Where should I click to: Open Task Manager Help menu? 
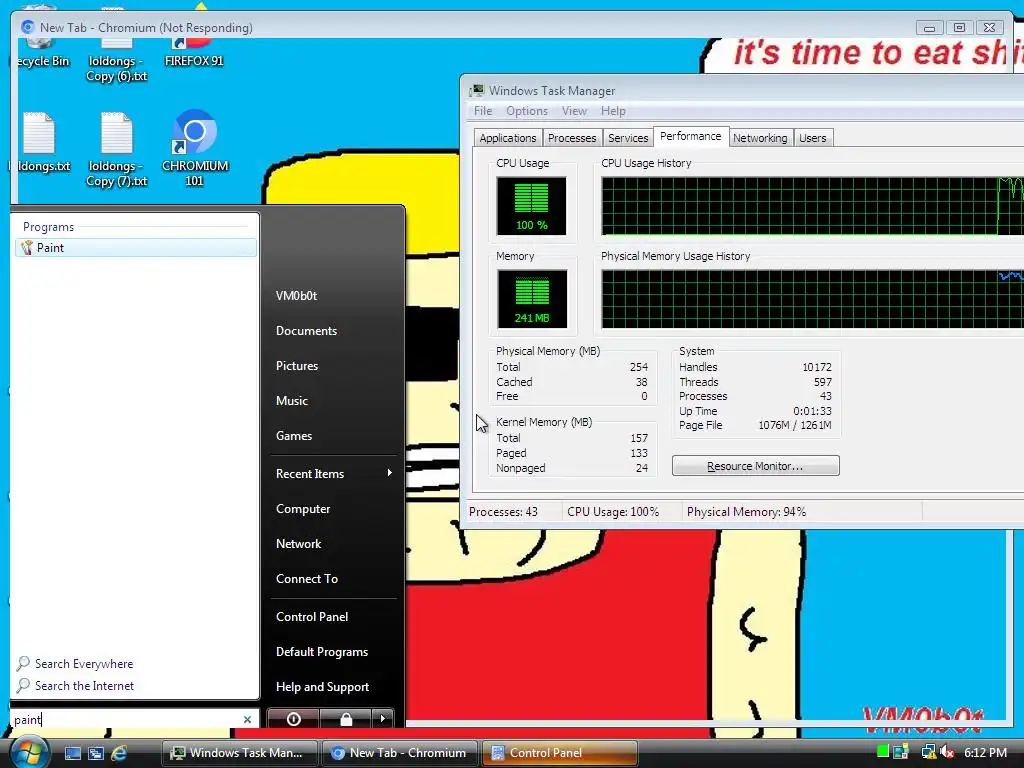click(x=613, y=111)
